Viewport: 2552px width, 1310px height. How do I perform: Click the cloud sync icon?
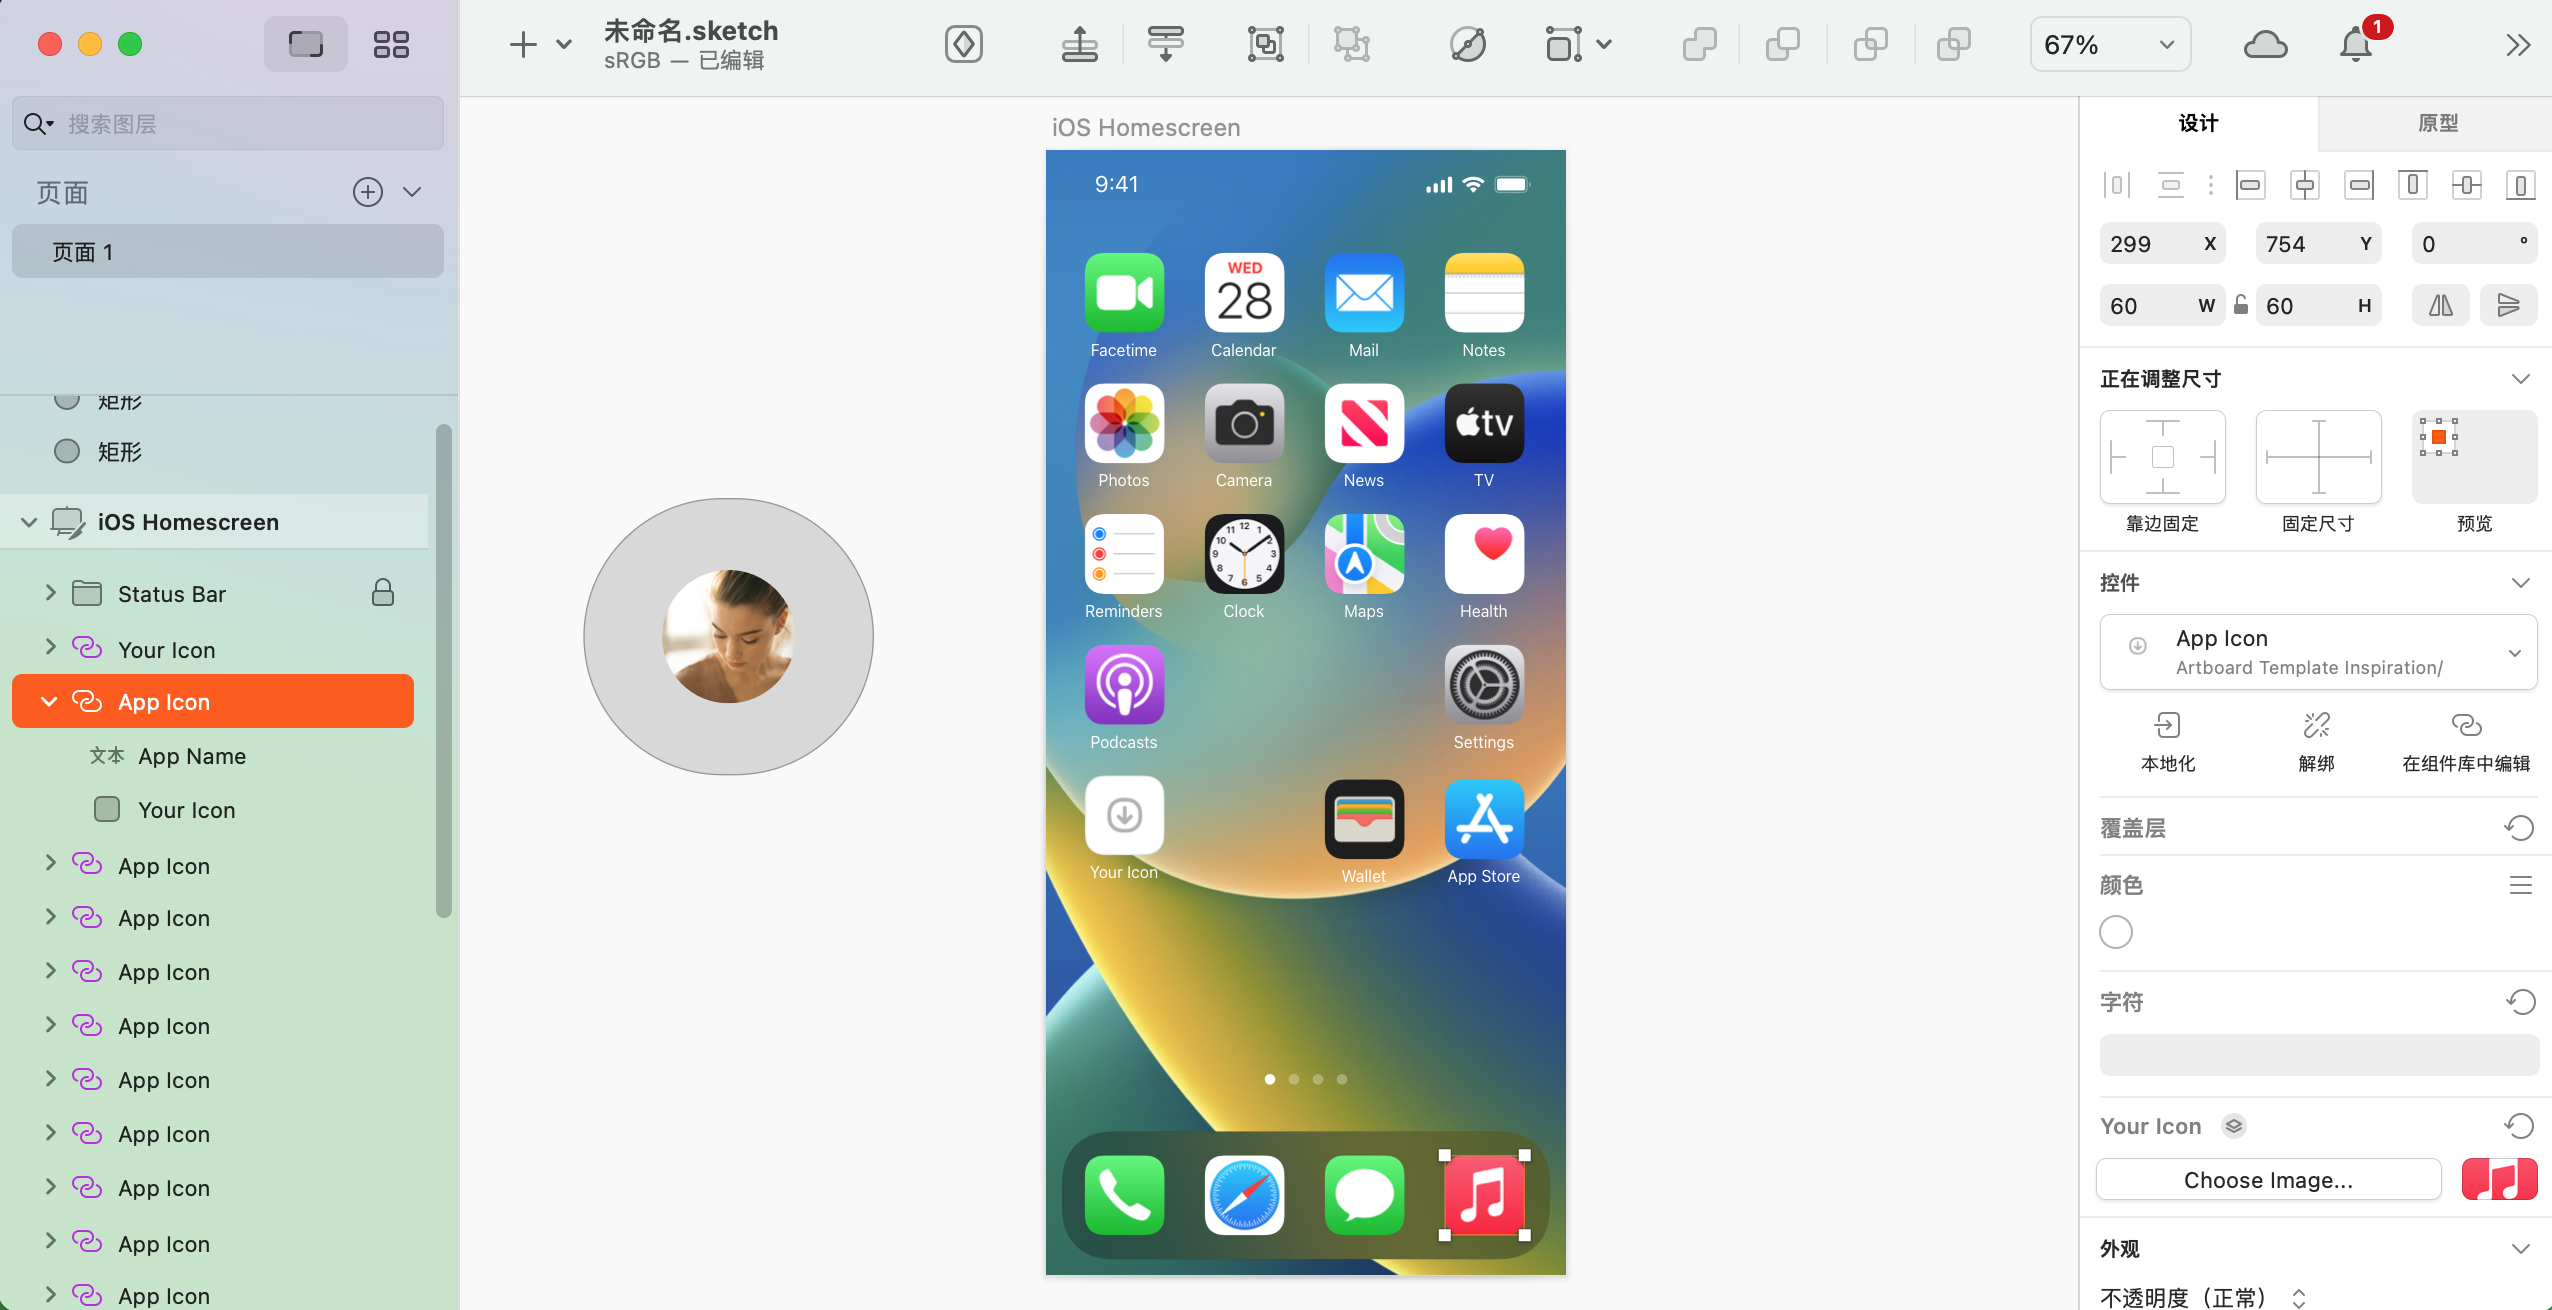[2265, 44]
